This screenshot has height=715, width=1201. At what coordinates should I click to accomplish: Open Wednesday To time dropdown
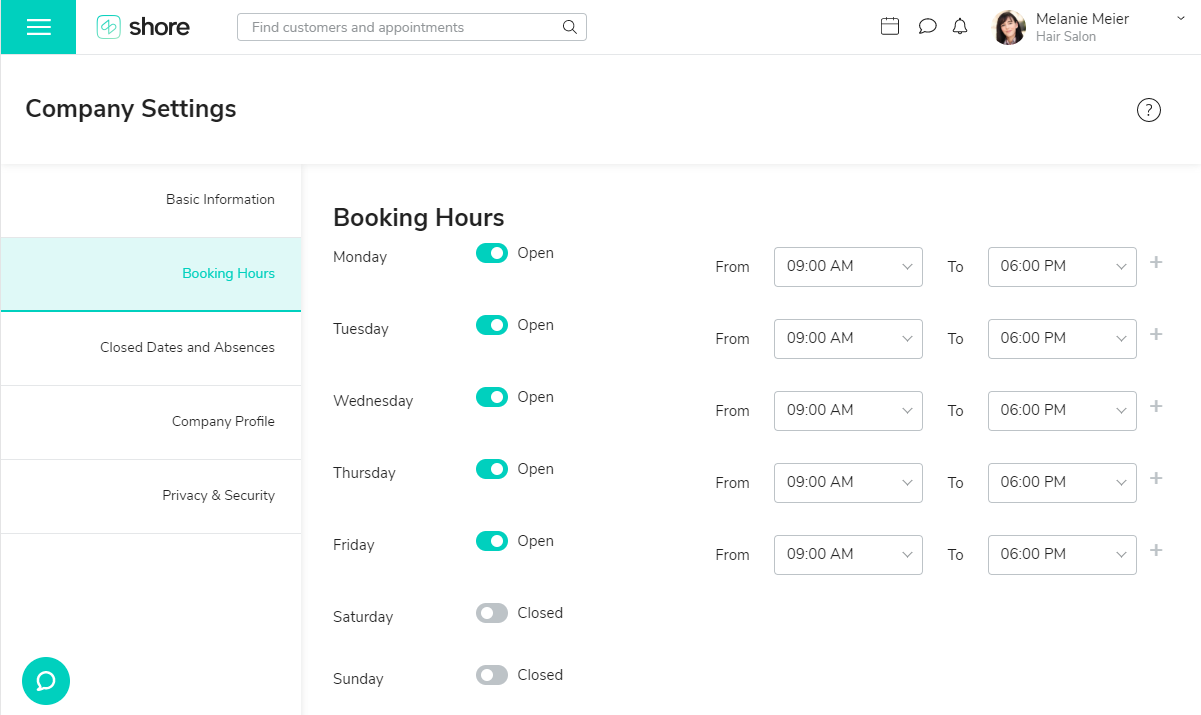pos(1062,411)
